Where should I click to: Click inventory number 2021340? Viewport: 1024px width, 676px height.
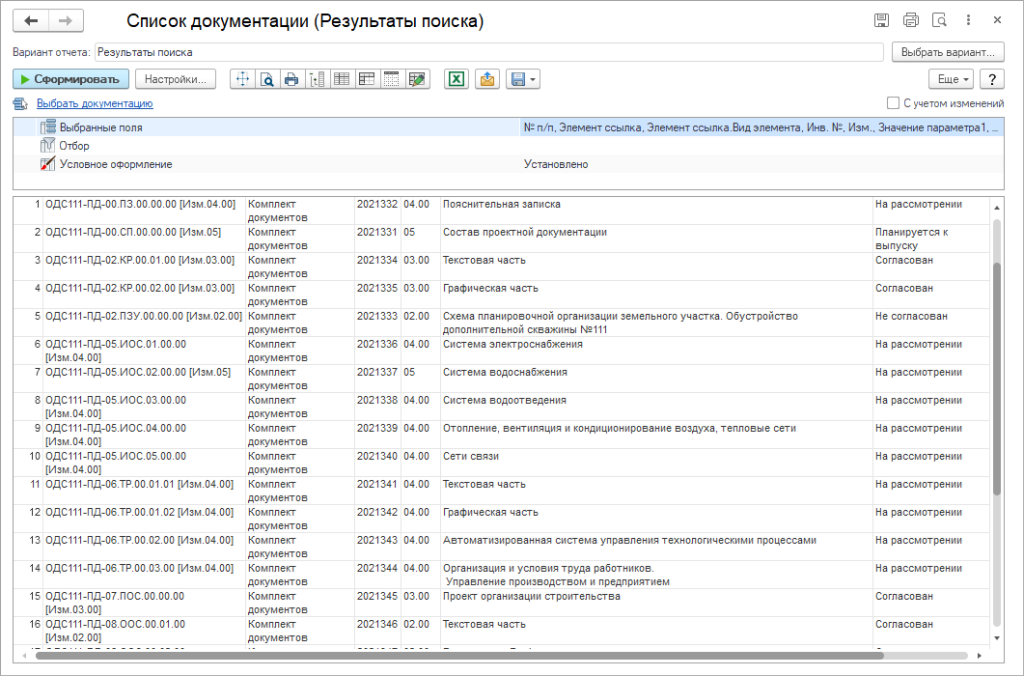click(x=377, y=456)
